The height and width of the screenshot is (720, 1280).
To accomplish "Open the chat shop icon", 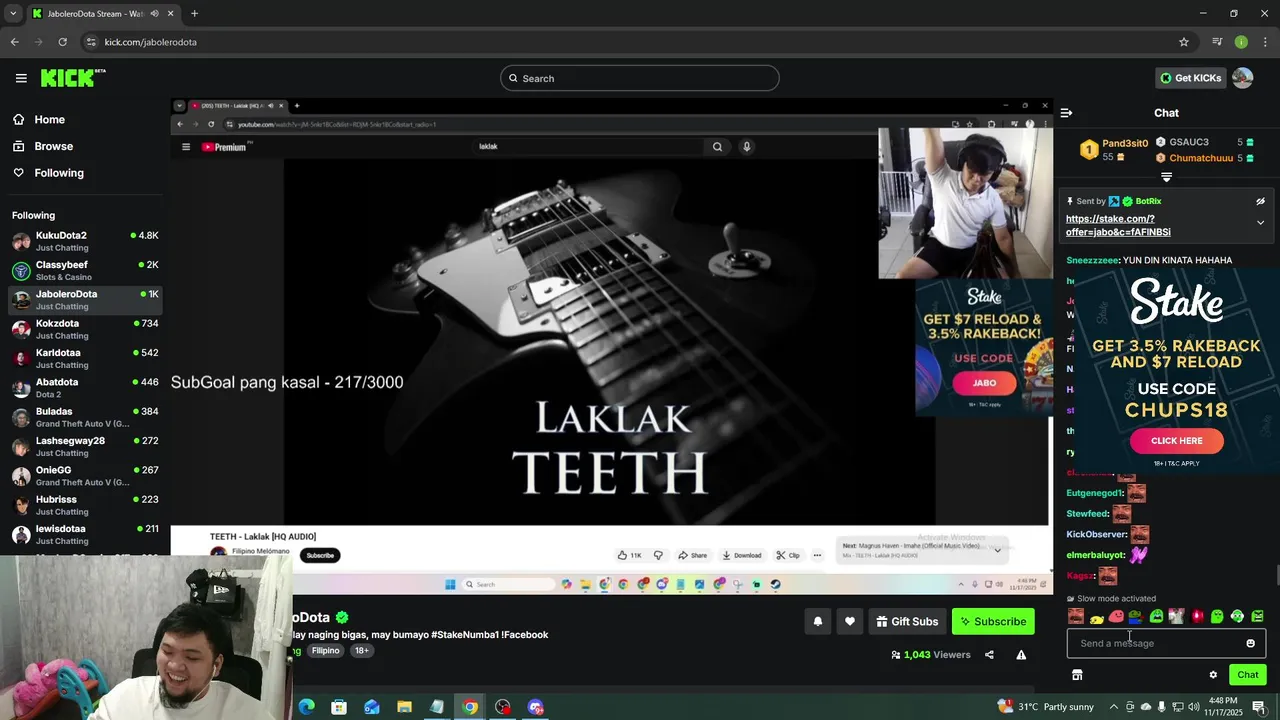I will click(1077, 675).
